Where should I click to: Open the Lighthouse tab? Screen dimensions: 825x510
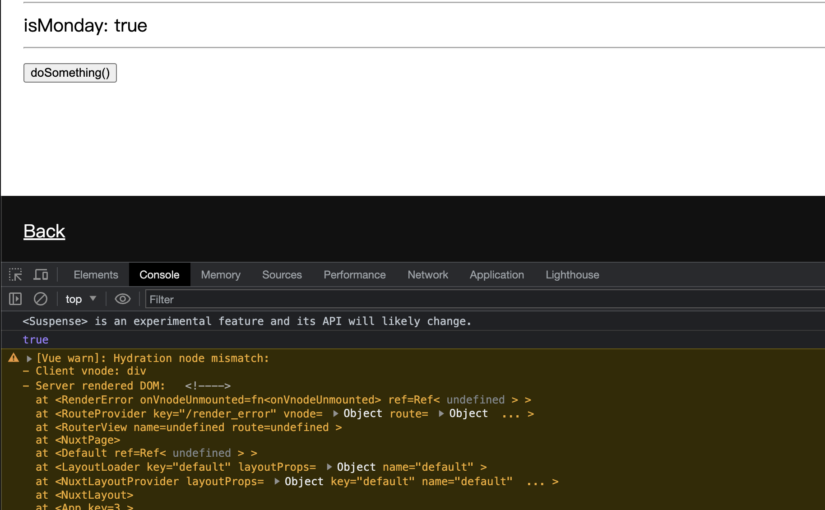[572, 275]
